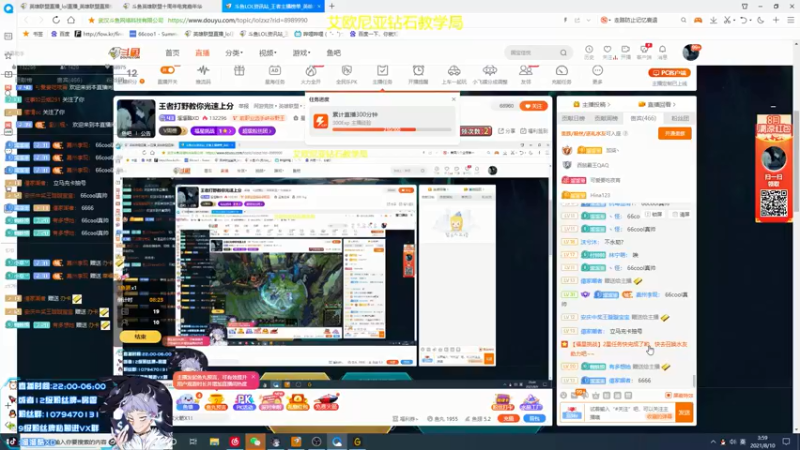Image resolution: width=800 pixels, height=450 pixels.
Task: Click the 累计直播300分钟 task progress bar
Action: 391,130
